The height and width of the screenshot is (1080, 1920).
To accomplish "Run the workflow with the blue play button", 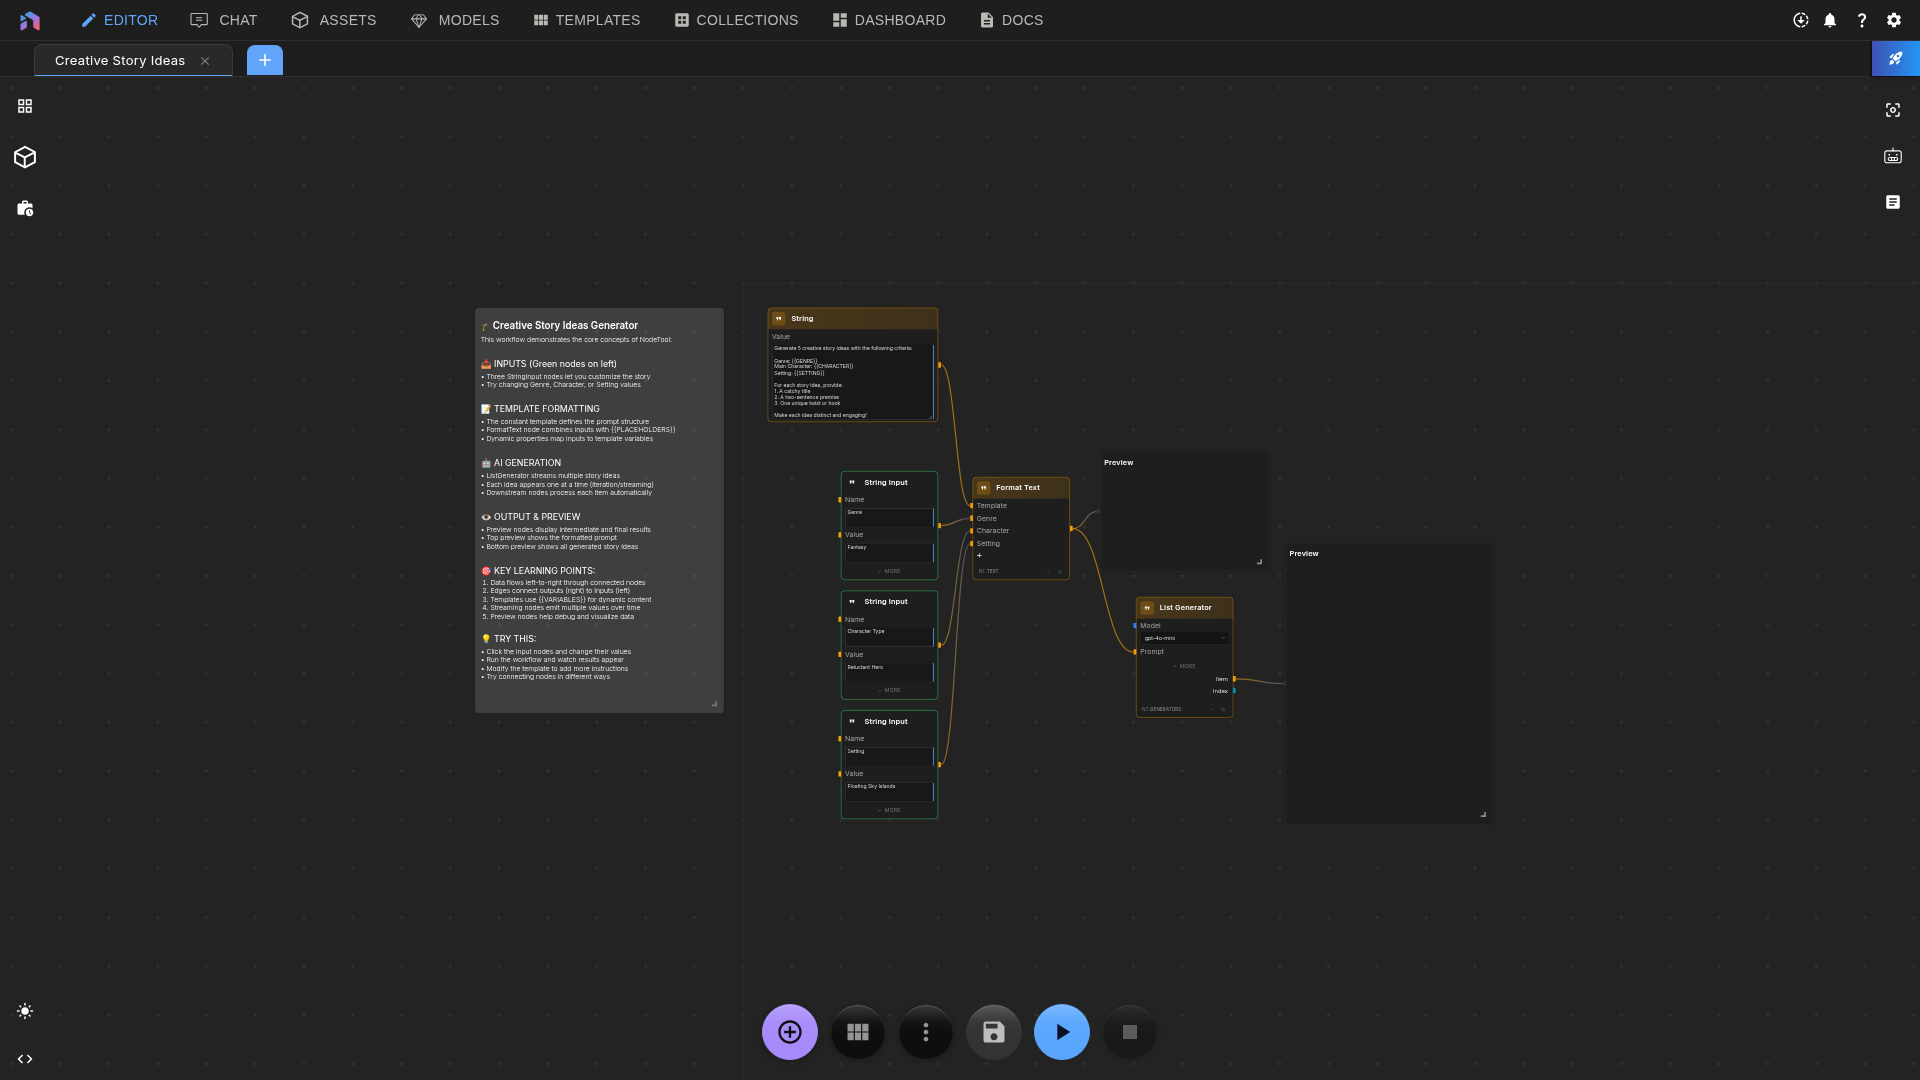I will point(1061,1031).
